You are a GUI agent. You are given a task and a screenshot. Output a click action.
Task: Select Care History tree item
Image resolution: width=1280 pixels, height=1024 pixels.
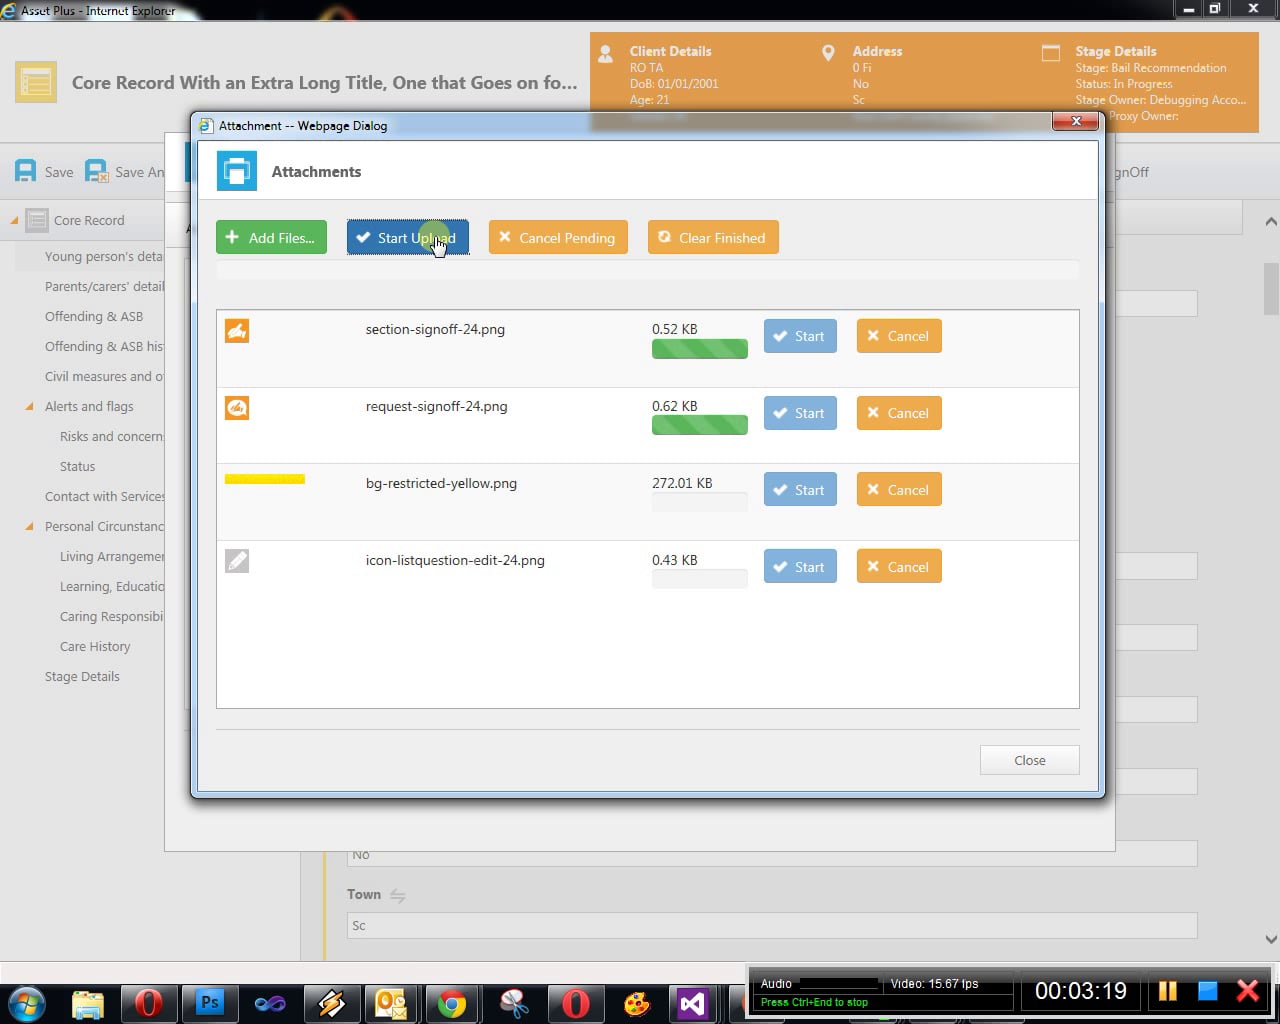coord(95,646)
